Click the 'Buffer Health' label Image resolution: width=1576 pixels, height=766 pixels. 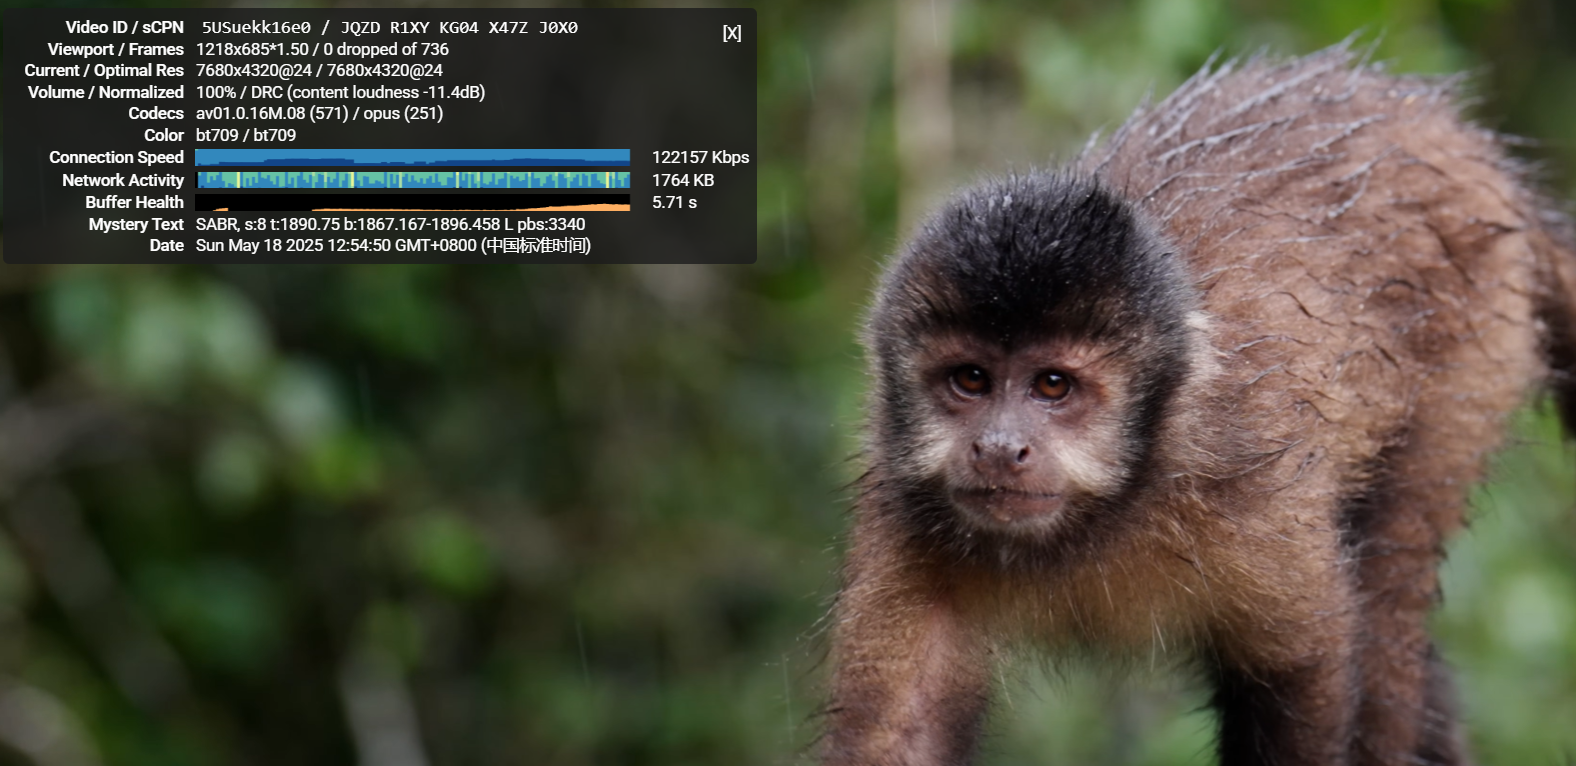135,202
